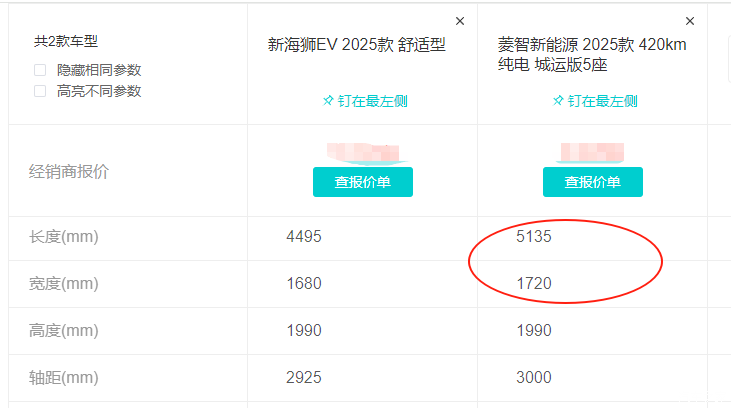This screenshot has width=731, height=408.
Task: Click pin icon under 菱智新能源
Action: pyautogui.click(x=557, y=101)
